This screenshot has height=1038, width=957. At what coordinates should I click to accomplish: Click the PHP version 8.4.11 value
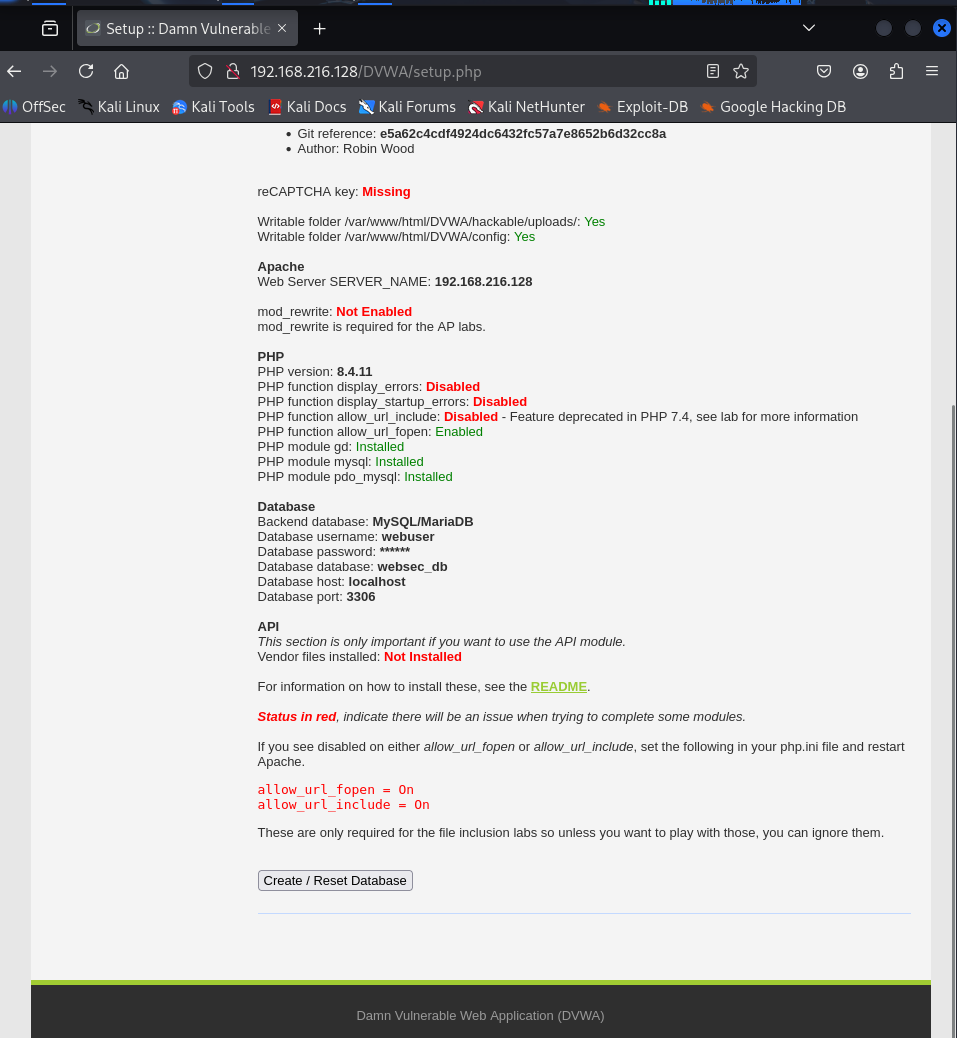(x=355, y=371)
